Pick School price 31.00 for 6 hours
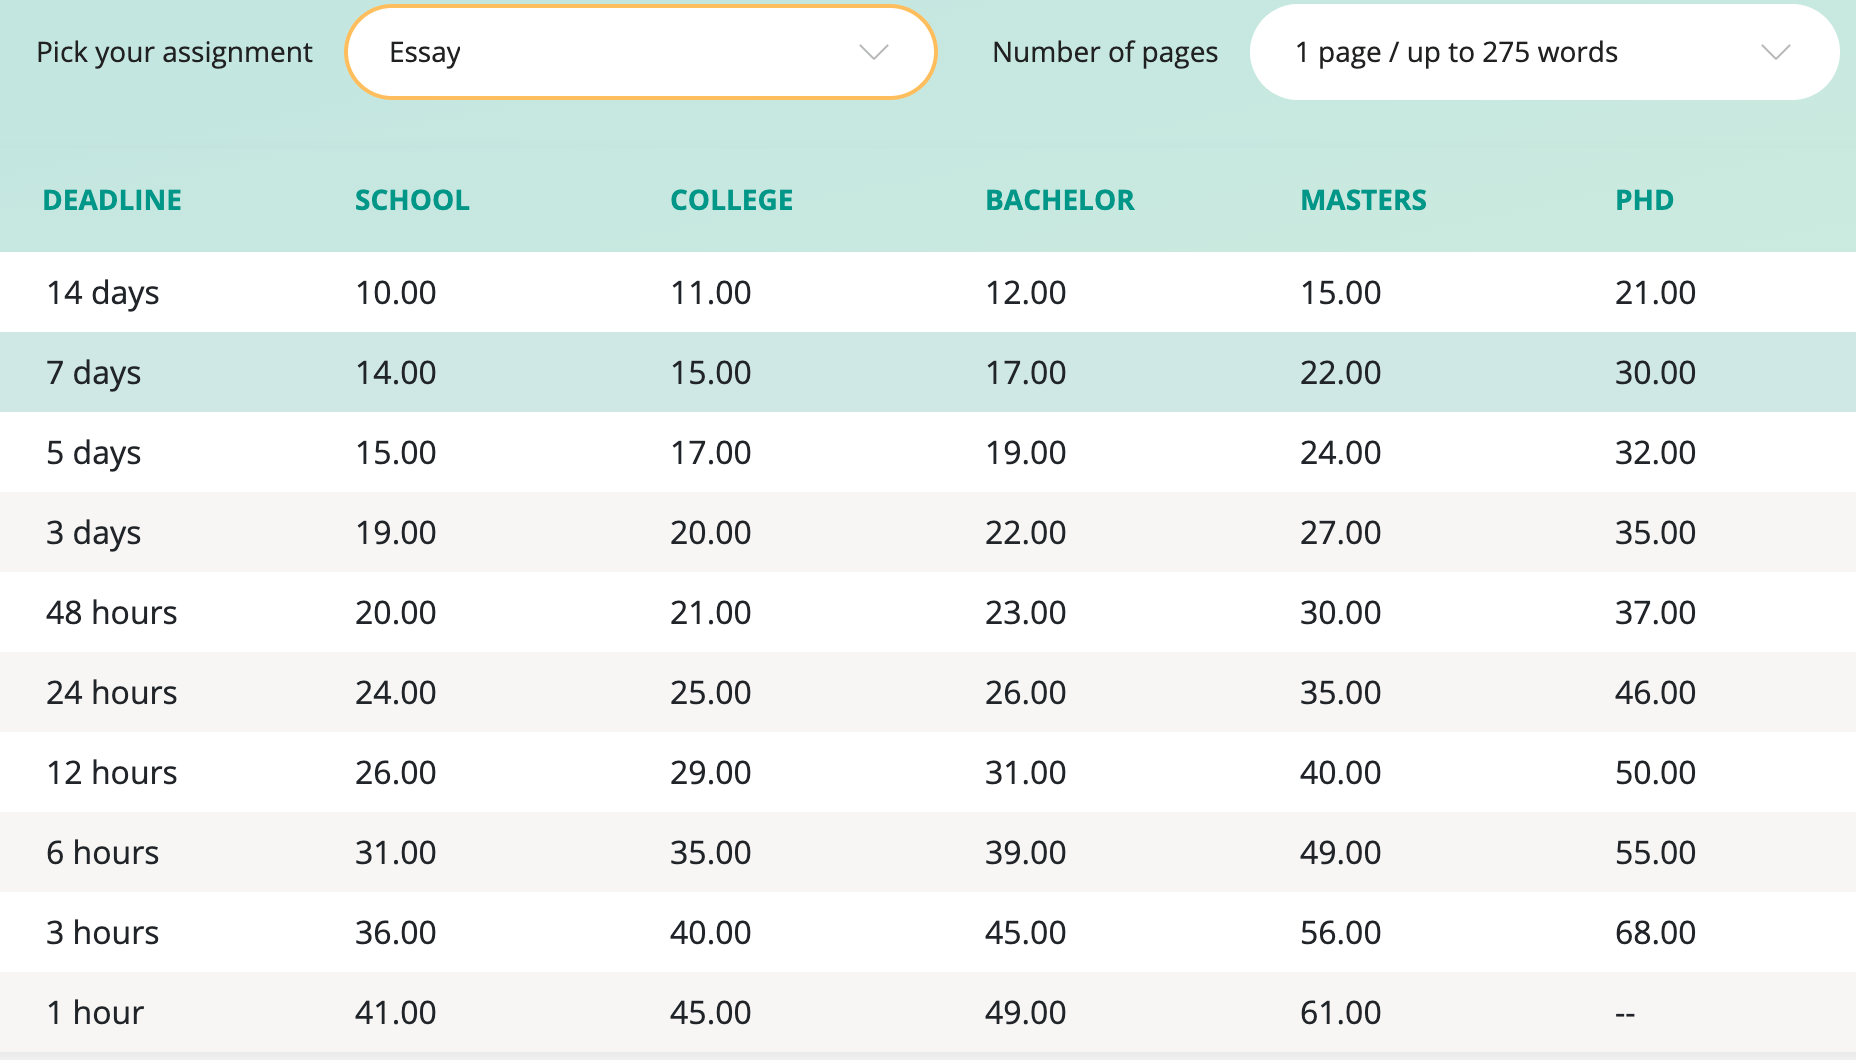The image size is (1856, 1060). (x=396, y=853)
